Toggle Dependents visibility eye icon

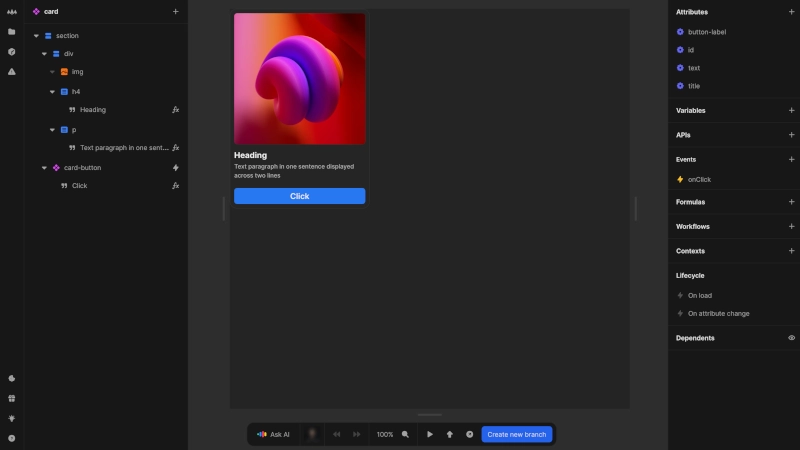pos(791,338)
